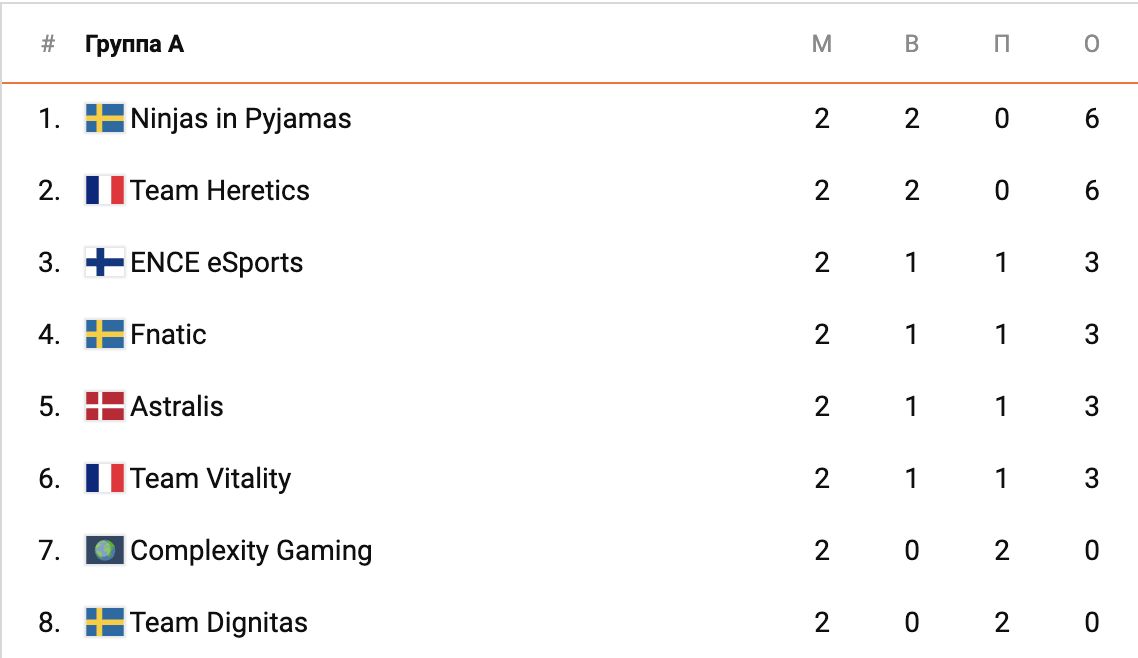Click the В wins column header
This screenshot has width=1138, height=658.
click(912, 45)
